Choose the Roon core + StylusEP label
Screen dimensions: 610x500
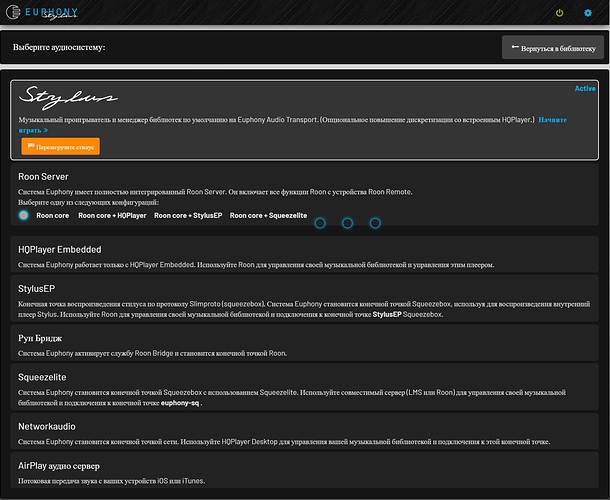click(188, 215)
